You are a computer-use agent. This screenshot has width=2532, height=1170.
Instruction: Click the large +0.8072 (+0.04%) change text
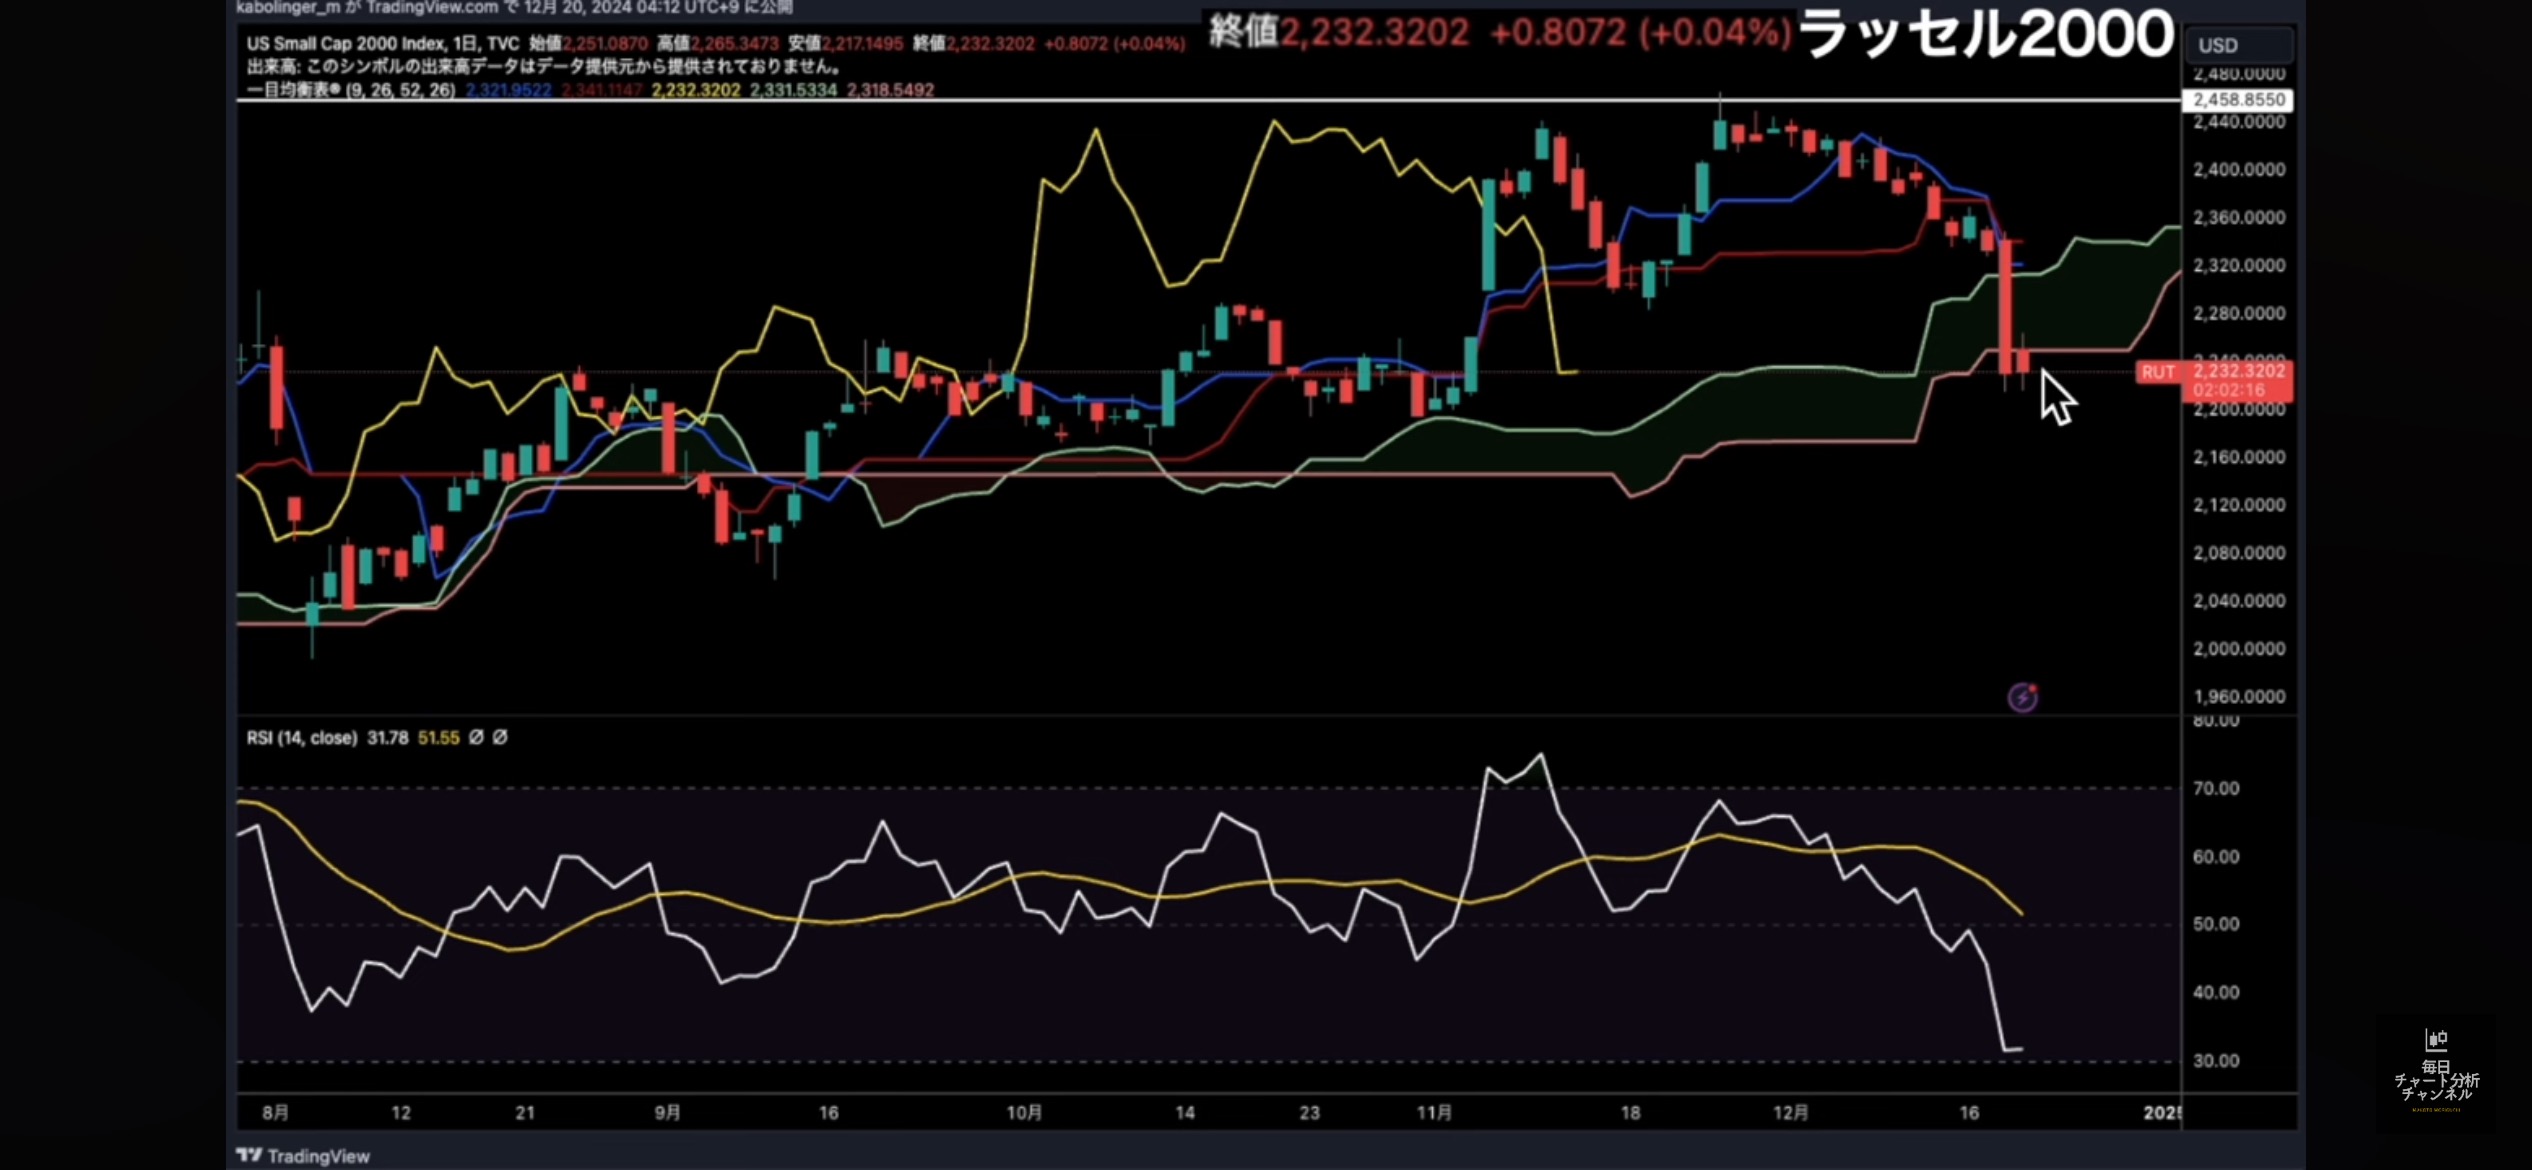1640,33
